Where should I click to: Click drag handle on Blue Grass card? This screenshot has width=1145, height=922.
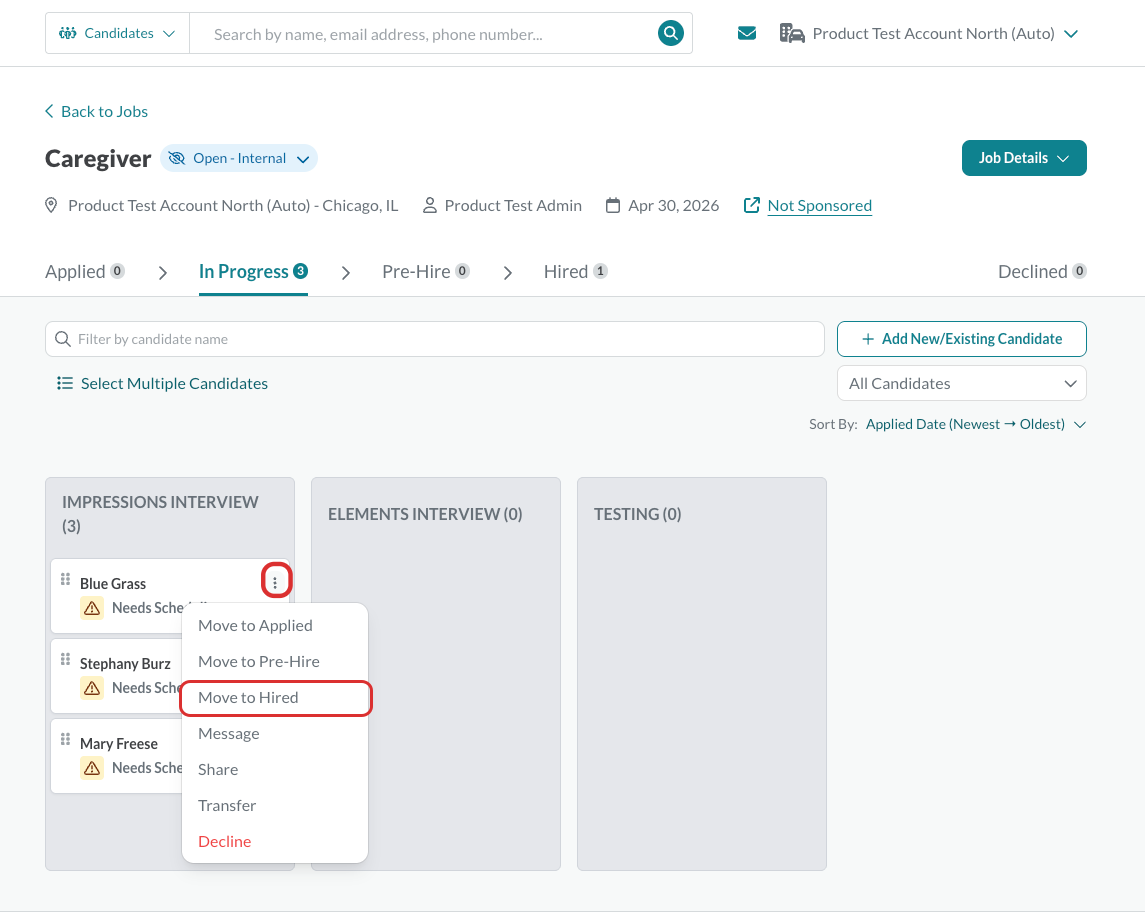point(65,579)
